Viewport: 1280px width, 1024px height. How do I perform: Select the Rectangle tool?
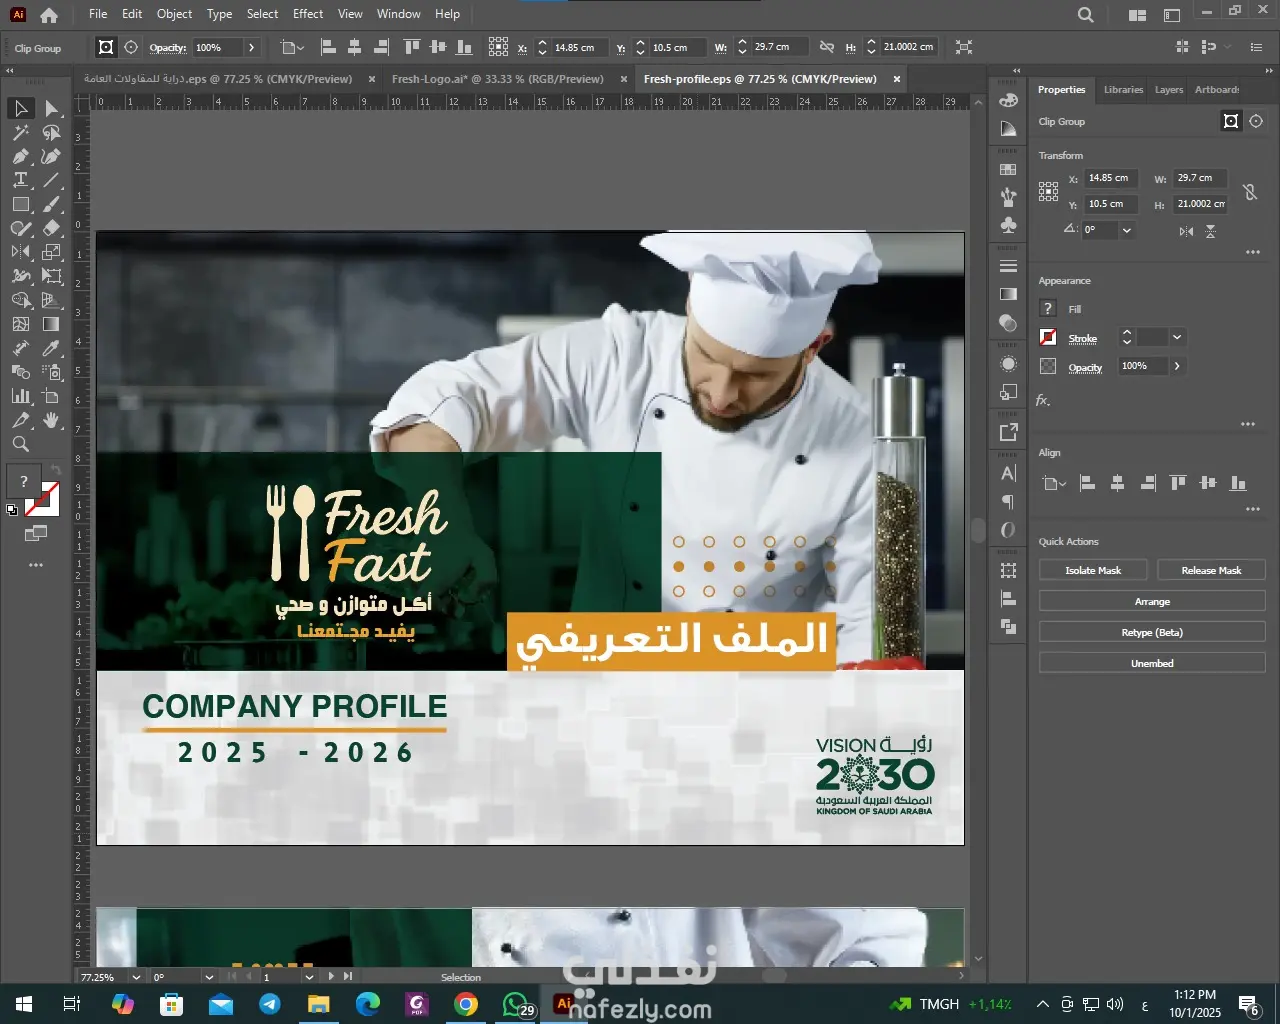(x=21, y=204)
